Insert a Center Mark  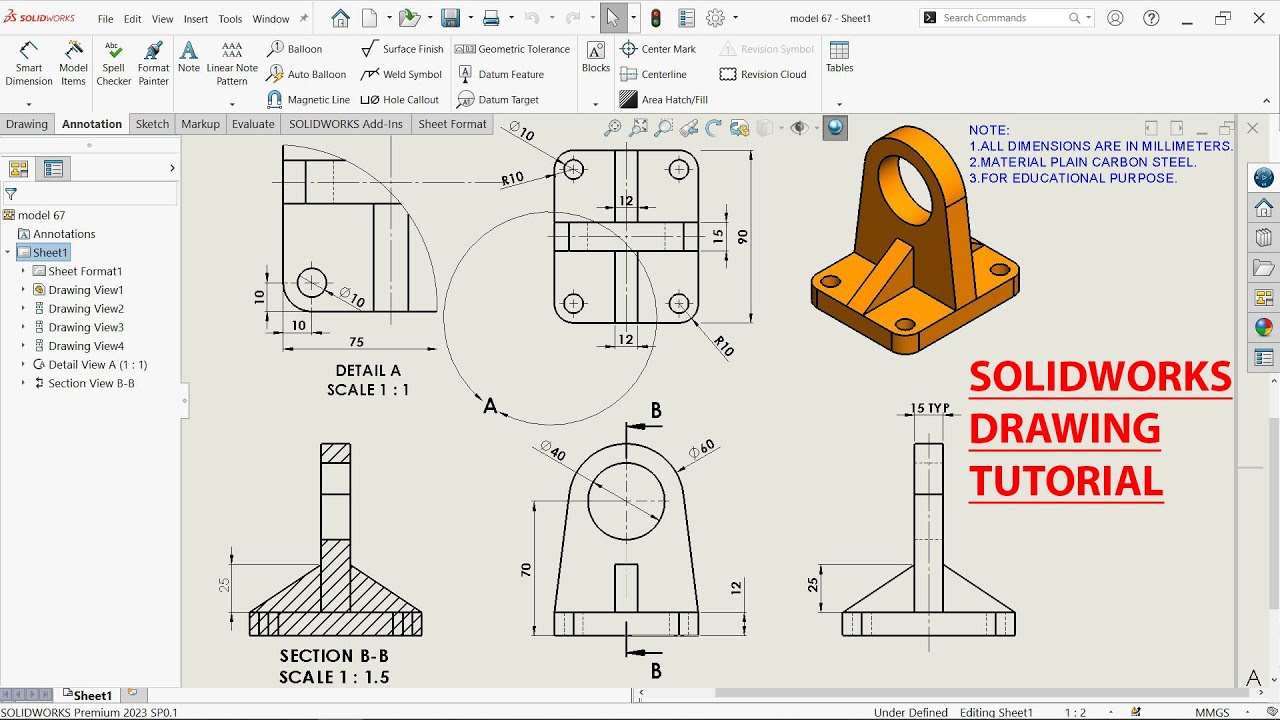[x=658, y=49]
